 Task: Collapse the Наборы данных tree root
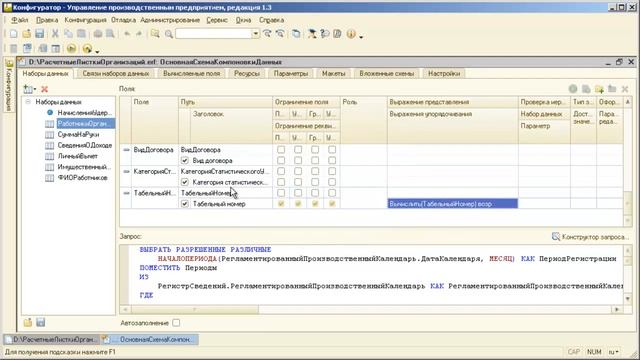[x=28, y=102]
